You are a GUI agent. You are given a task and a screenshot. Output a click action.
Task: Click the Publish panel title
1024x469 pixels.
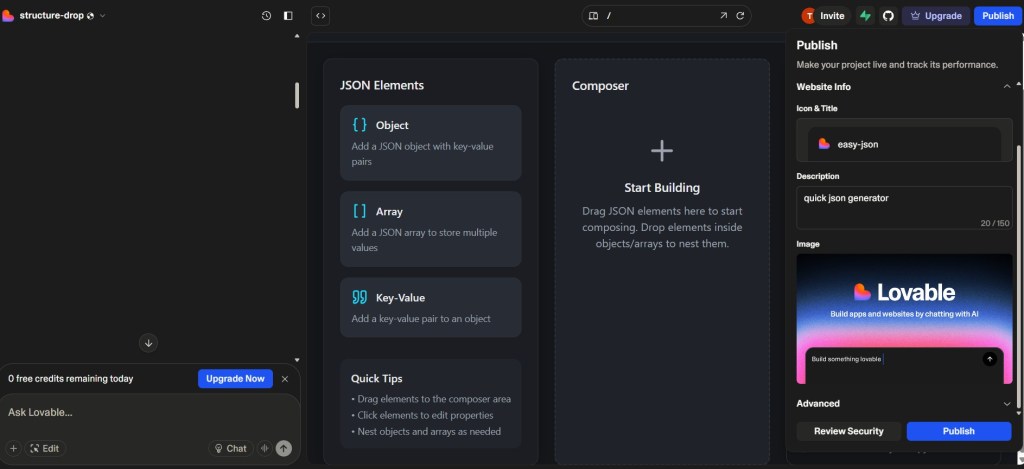(x=816, y=45)
